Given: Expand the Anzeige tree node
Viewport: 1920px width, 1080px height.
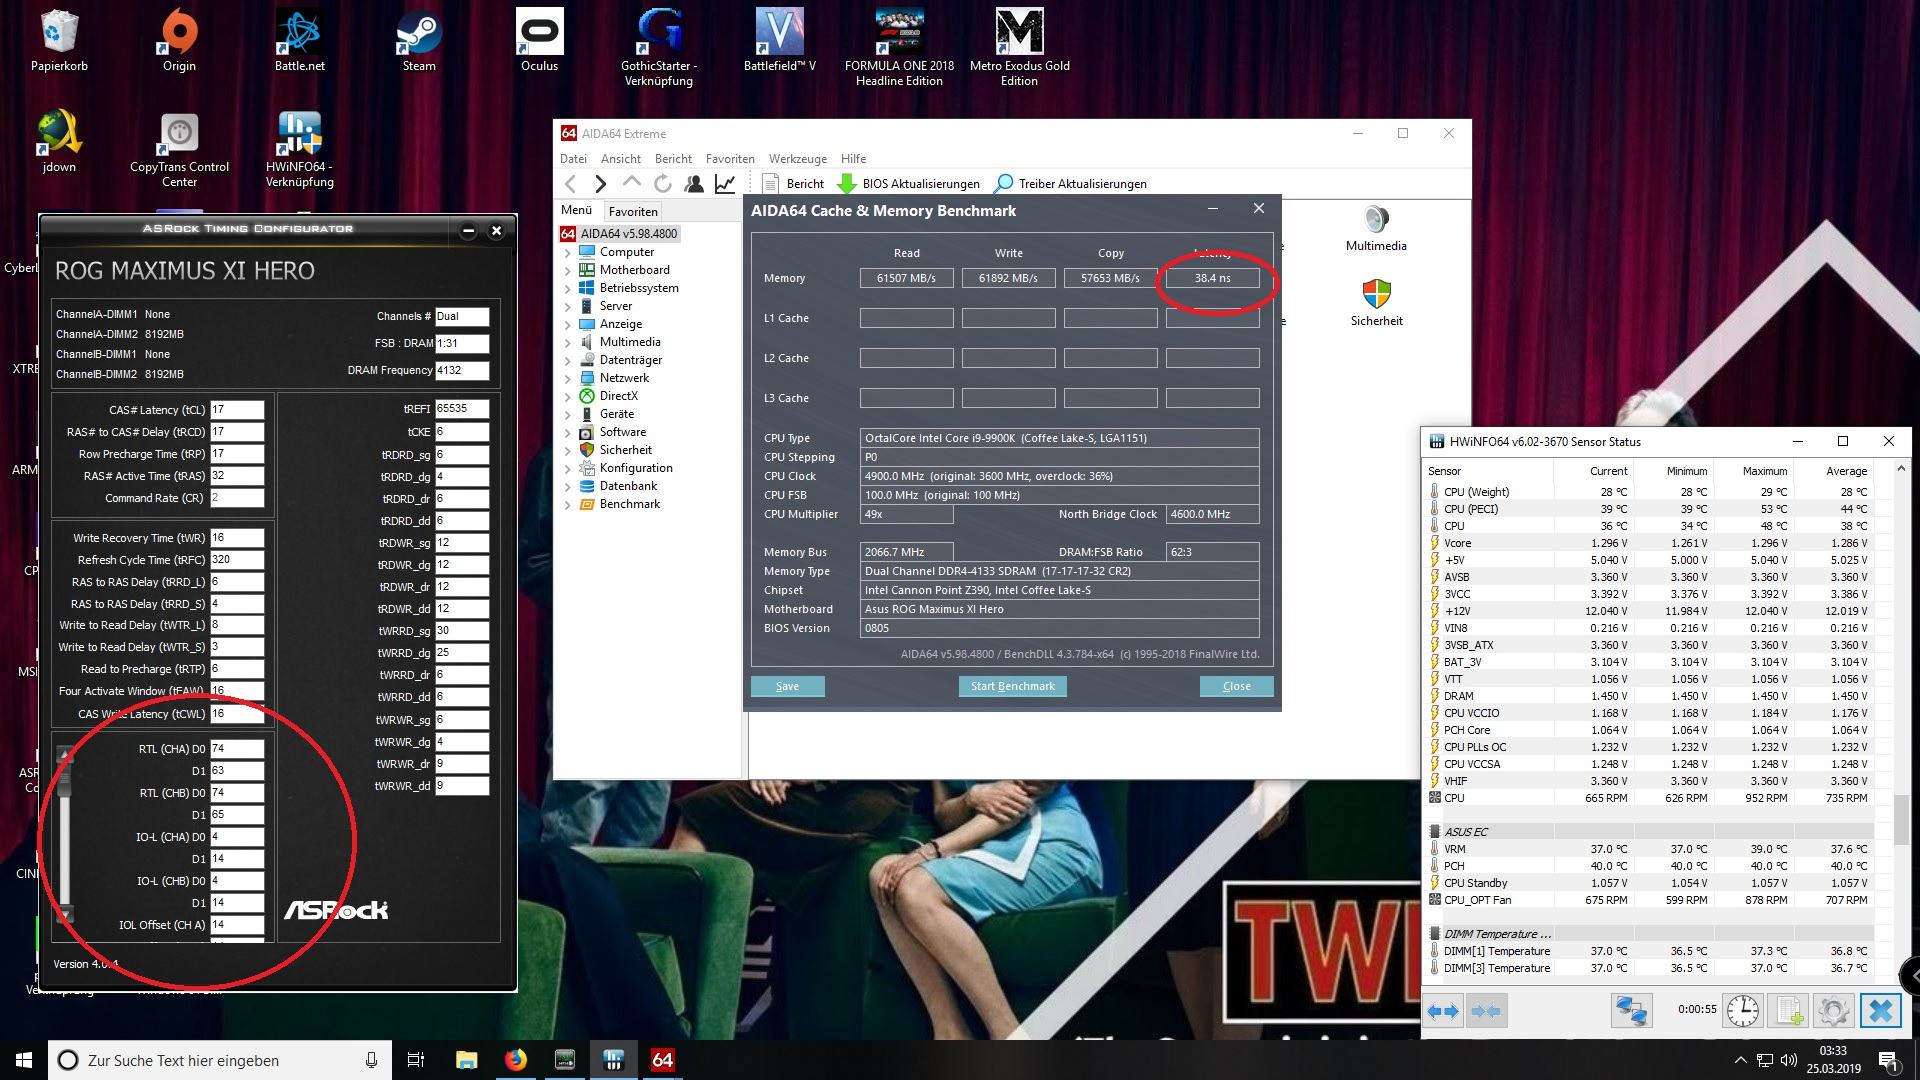Looking at the screenshot, I should (x=568, y=324).
